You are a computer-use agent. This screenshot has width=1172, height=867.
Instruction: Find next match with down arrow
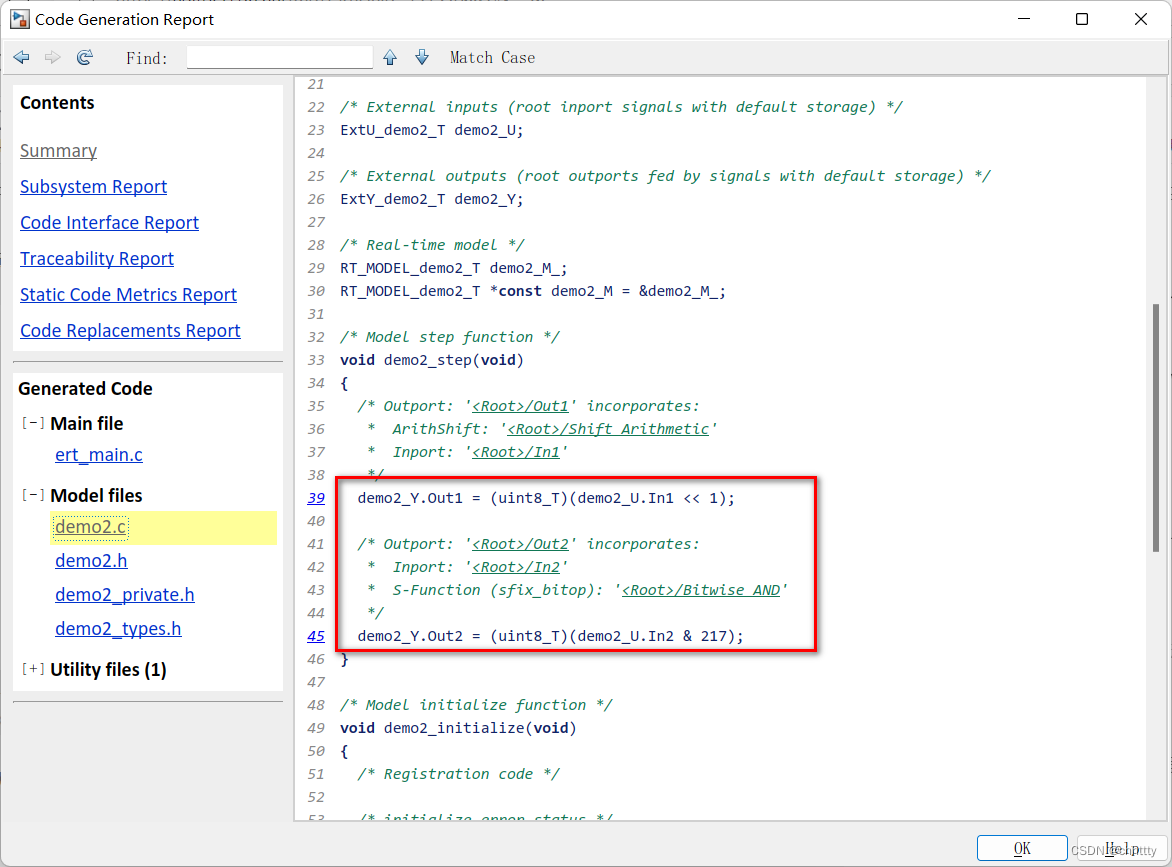click(422, 58)
